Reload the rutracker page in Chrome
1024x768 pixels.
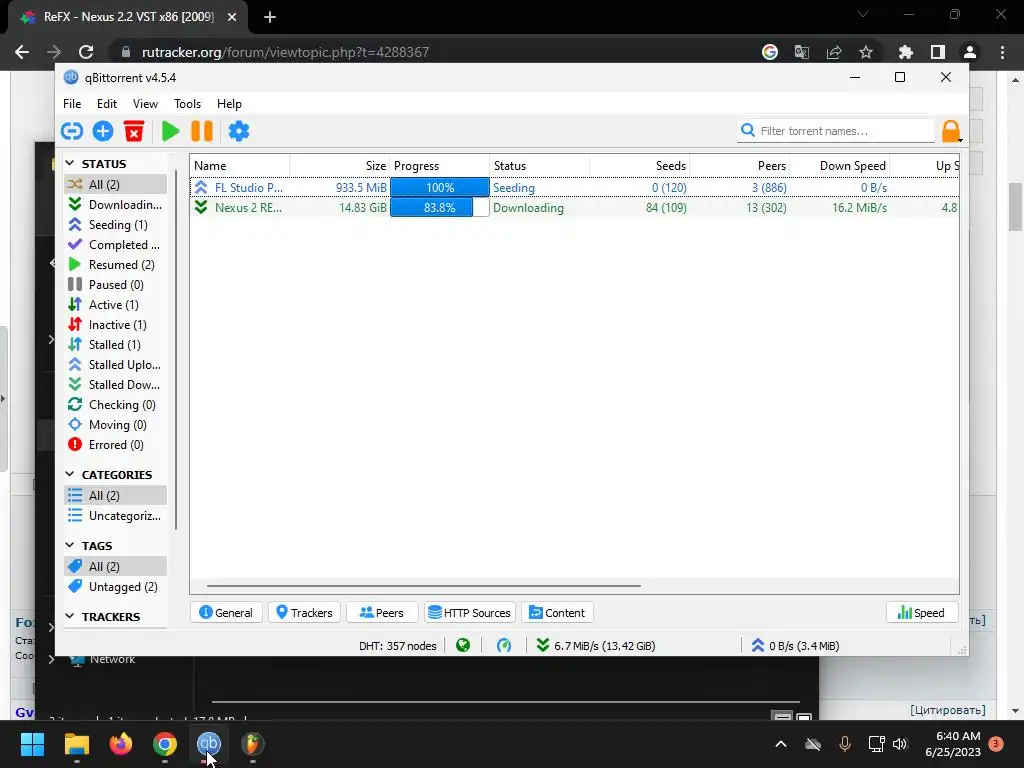click(86, 52)
